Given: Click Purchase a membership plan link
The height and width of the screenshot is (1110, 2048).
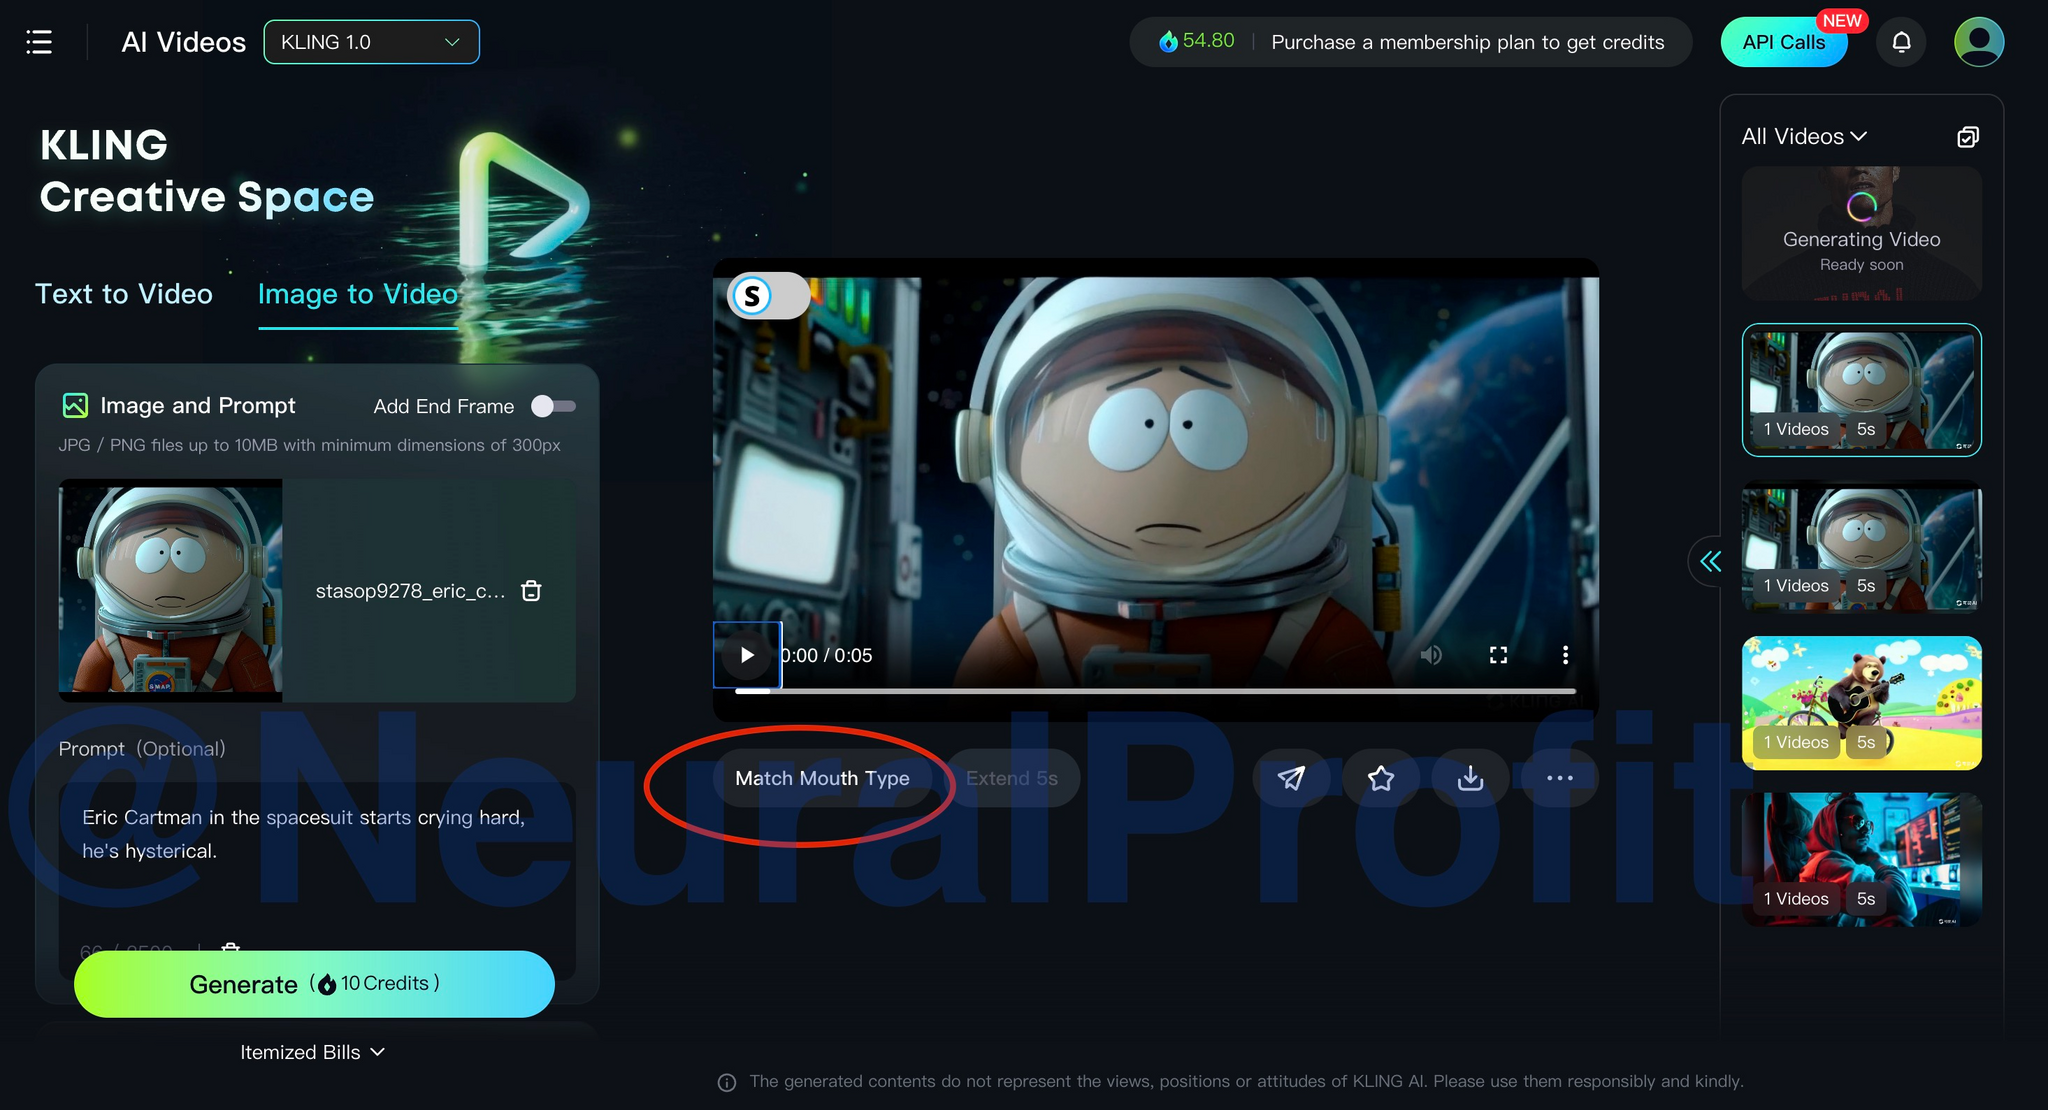Looking at the screenshot, I should [1467, 42].
